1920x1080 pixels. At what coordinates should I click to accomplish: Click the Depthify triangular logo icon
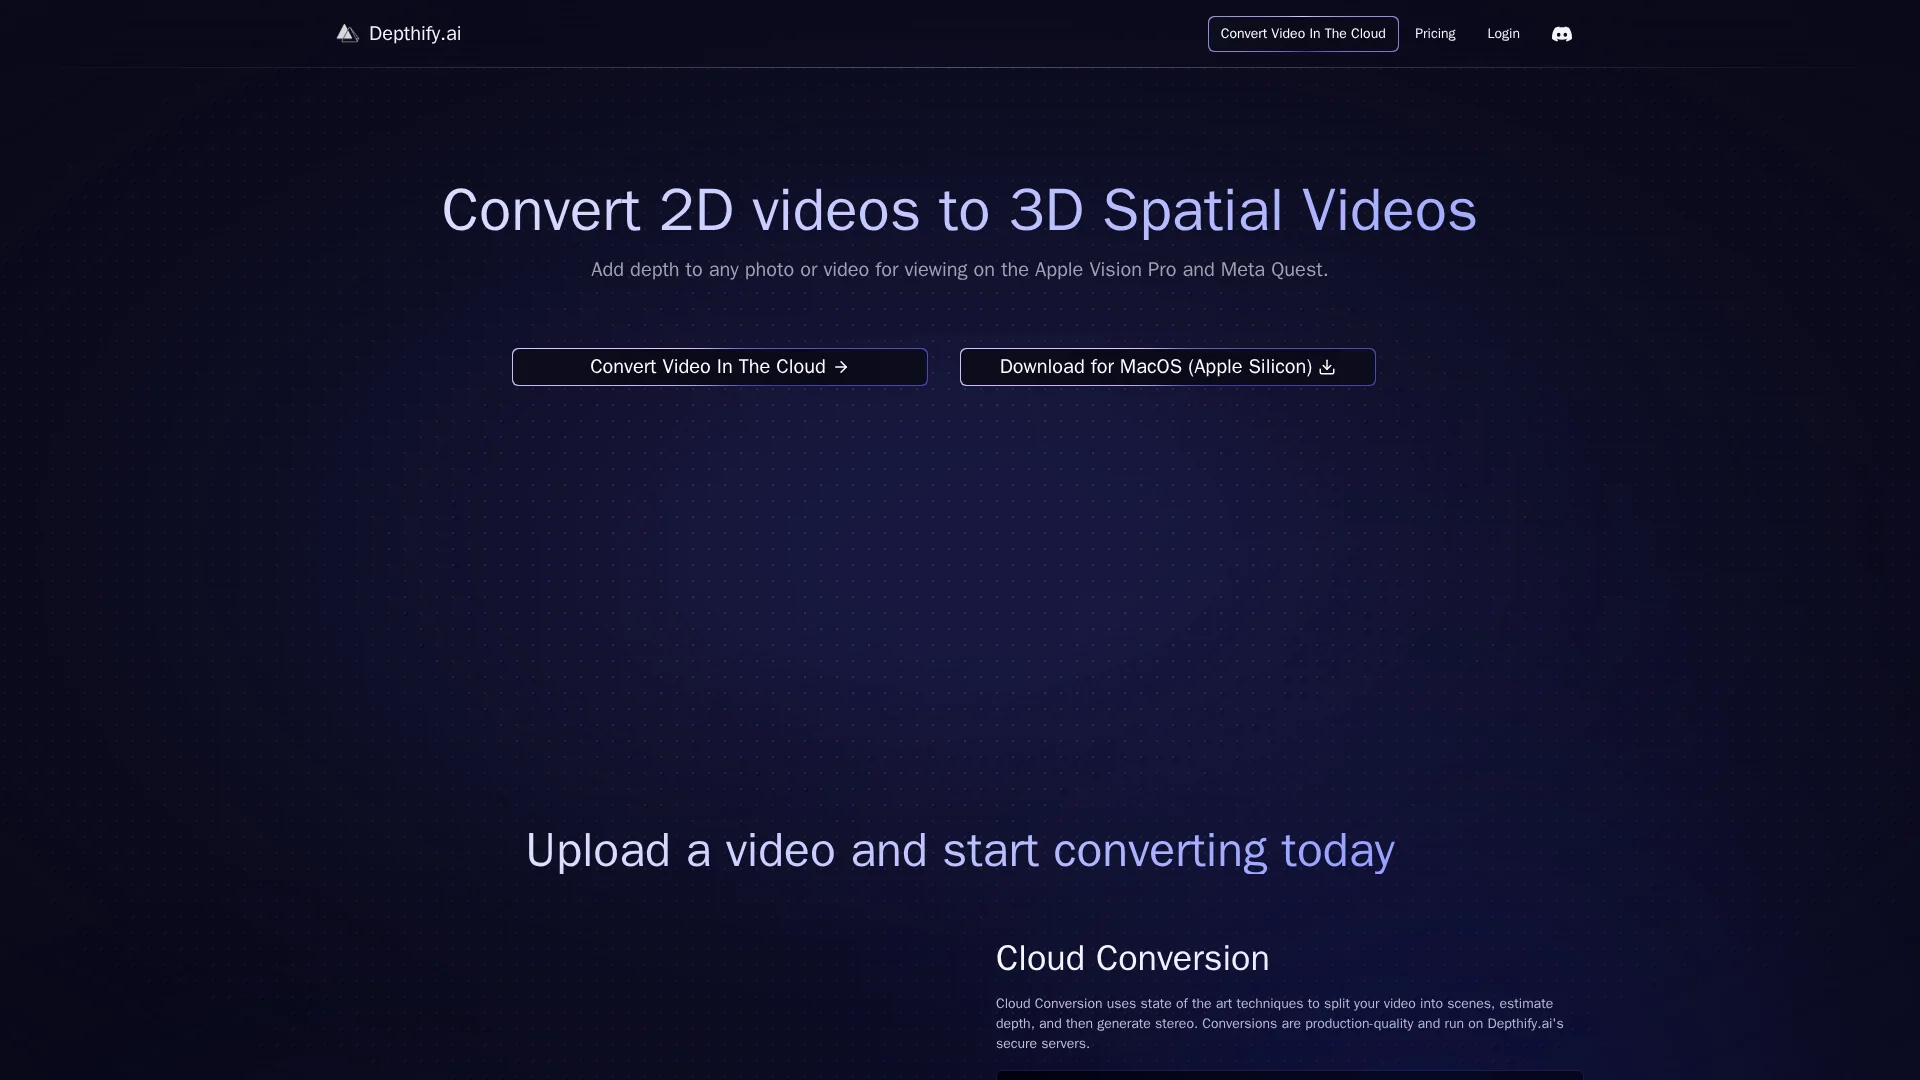(x=347, y=34)
